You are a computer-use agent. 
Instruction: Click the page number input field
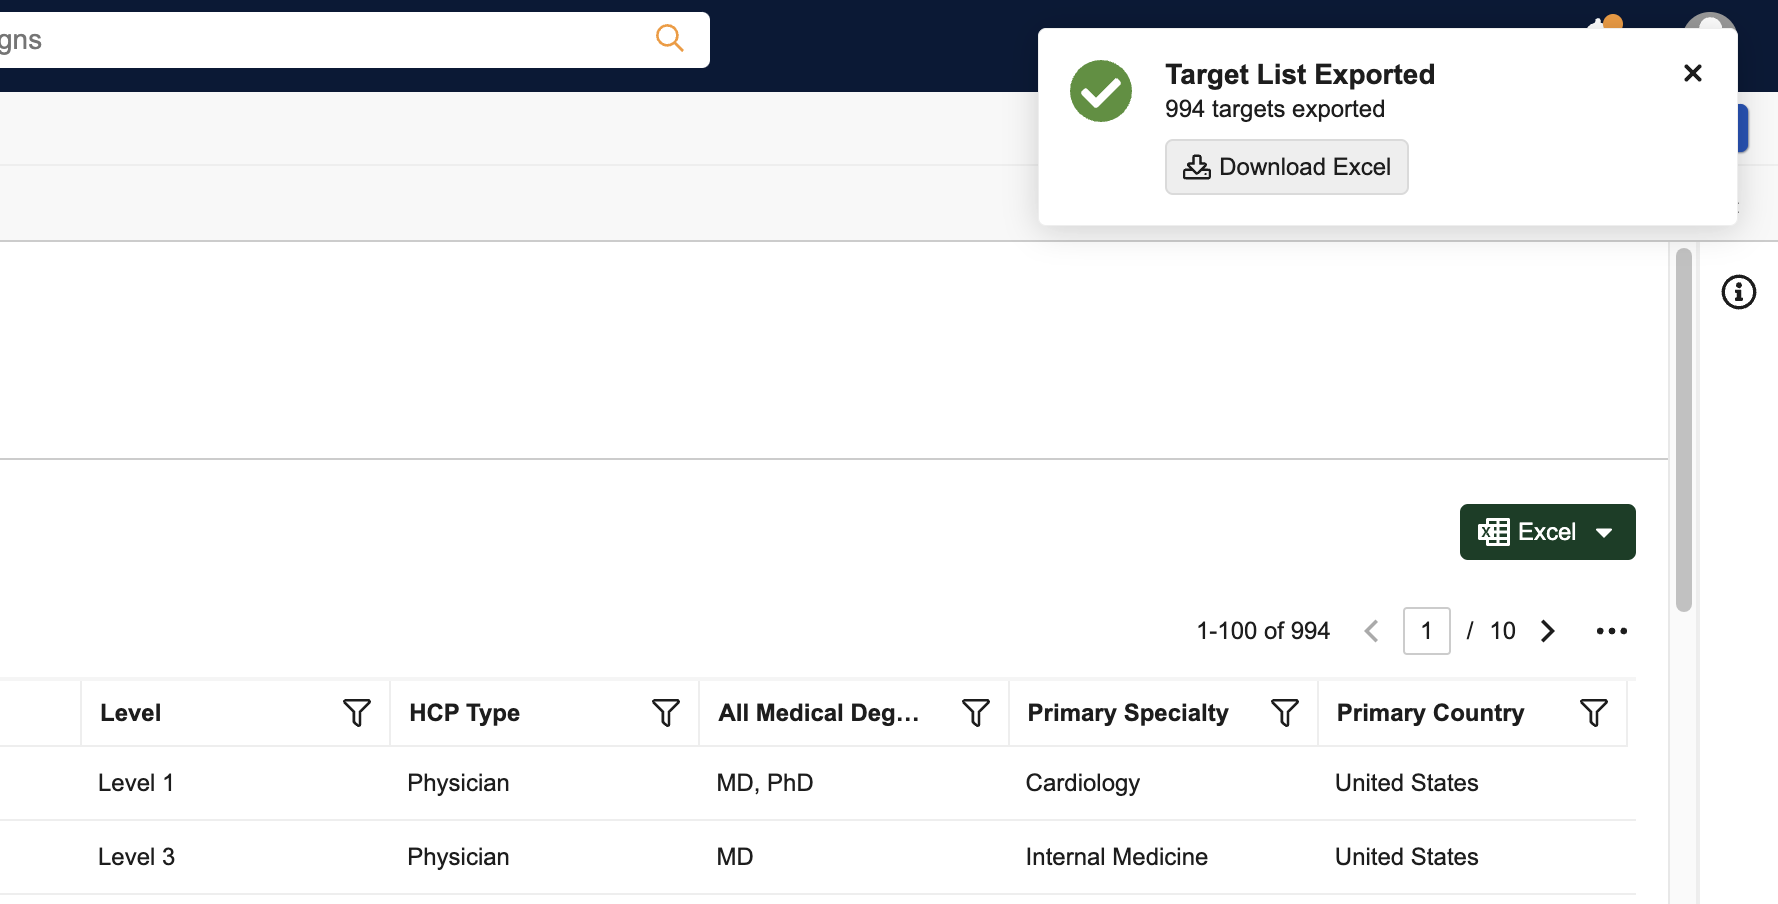pos(1426,631)
